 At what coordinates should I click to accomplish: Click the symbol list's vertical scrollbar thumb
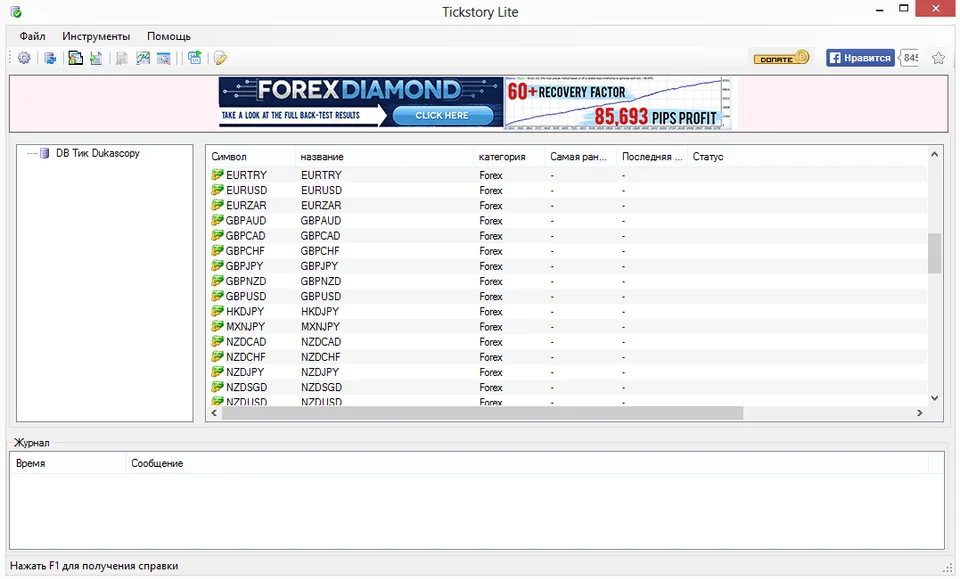tap(934, 253)
